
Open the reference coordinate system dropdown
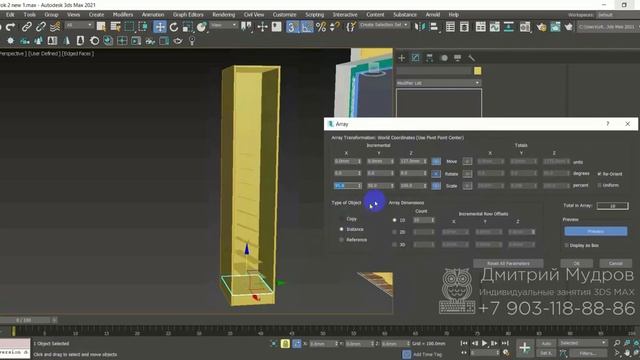pyautogui.click(x=223, y=25)
